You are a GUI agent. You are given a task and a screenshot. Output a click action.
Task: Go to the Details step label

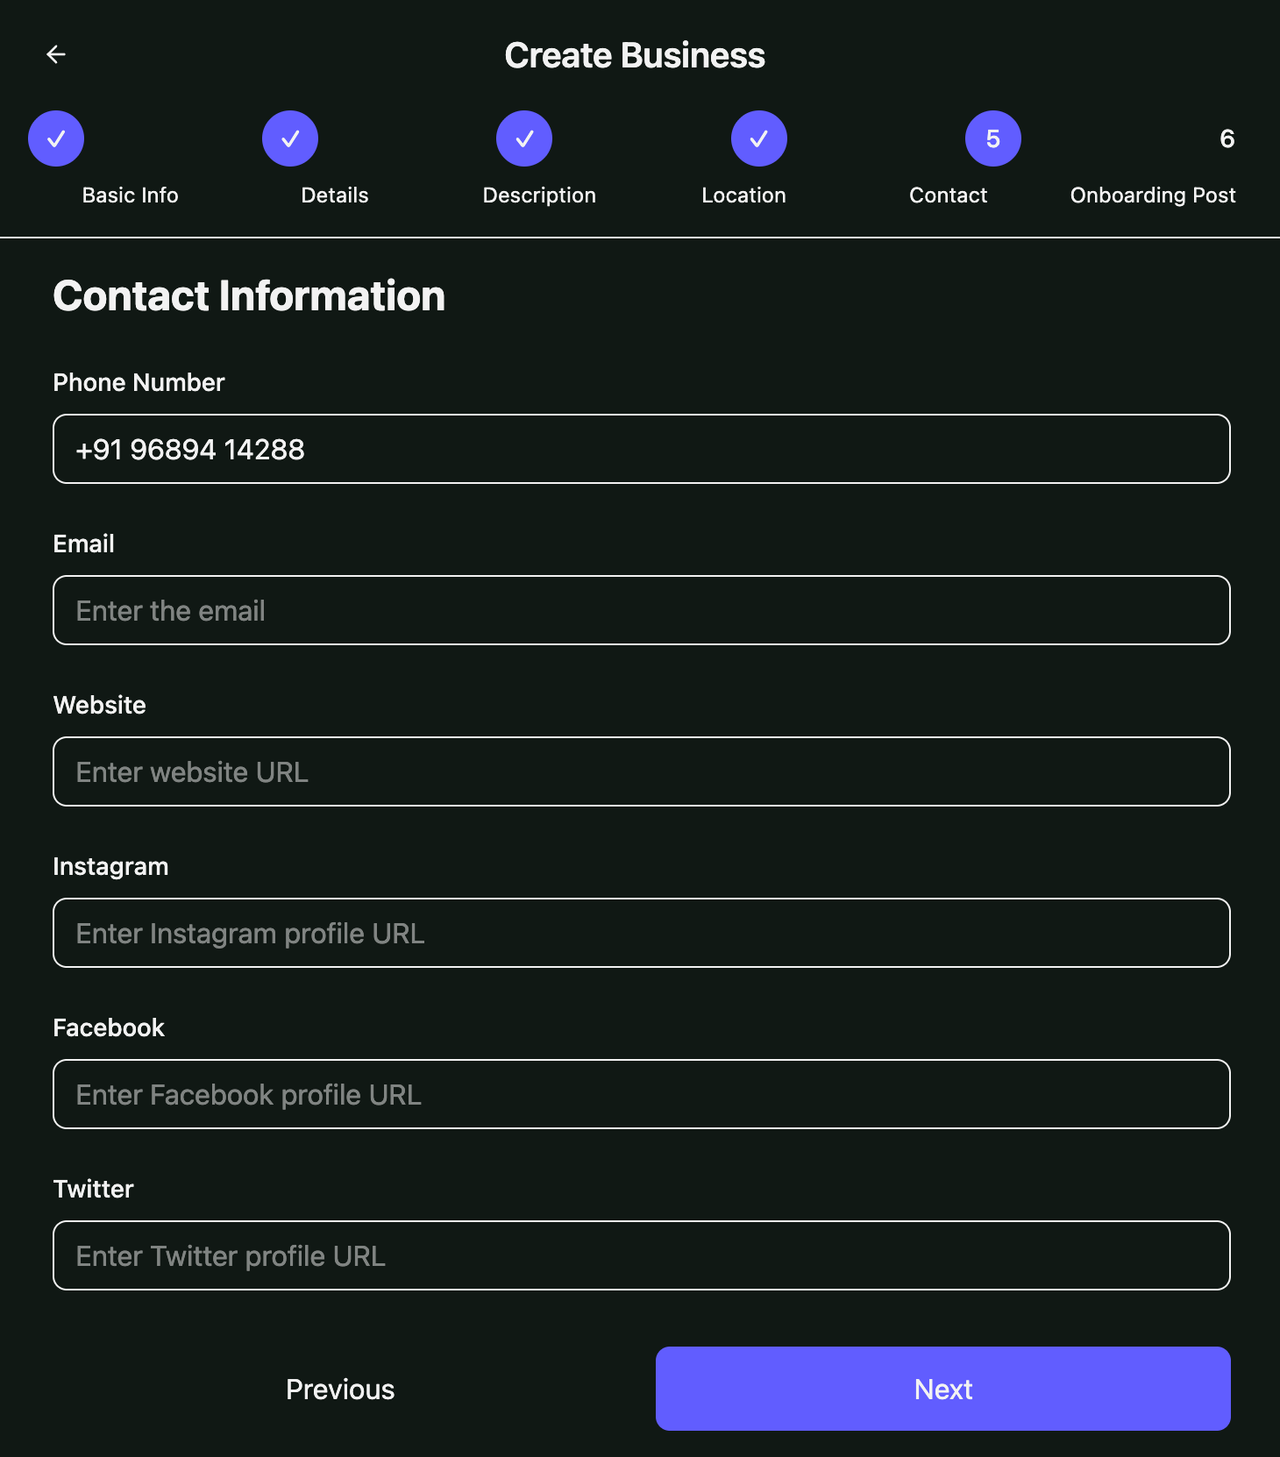335,196
